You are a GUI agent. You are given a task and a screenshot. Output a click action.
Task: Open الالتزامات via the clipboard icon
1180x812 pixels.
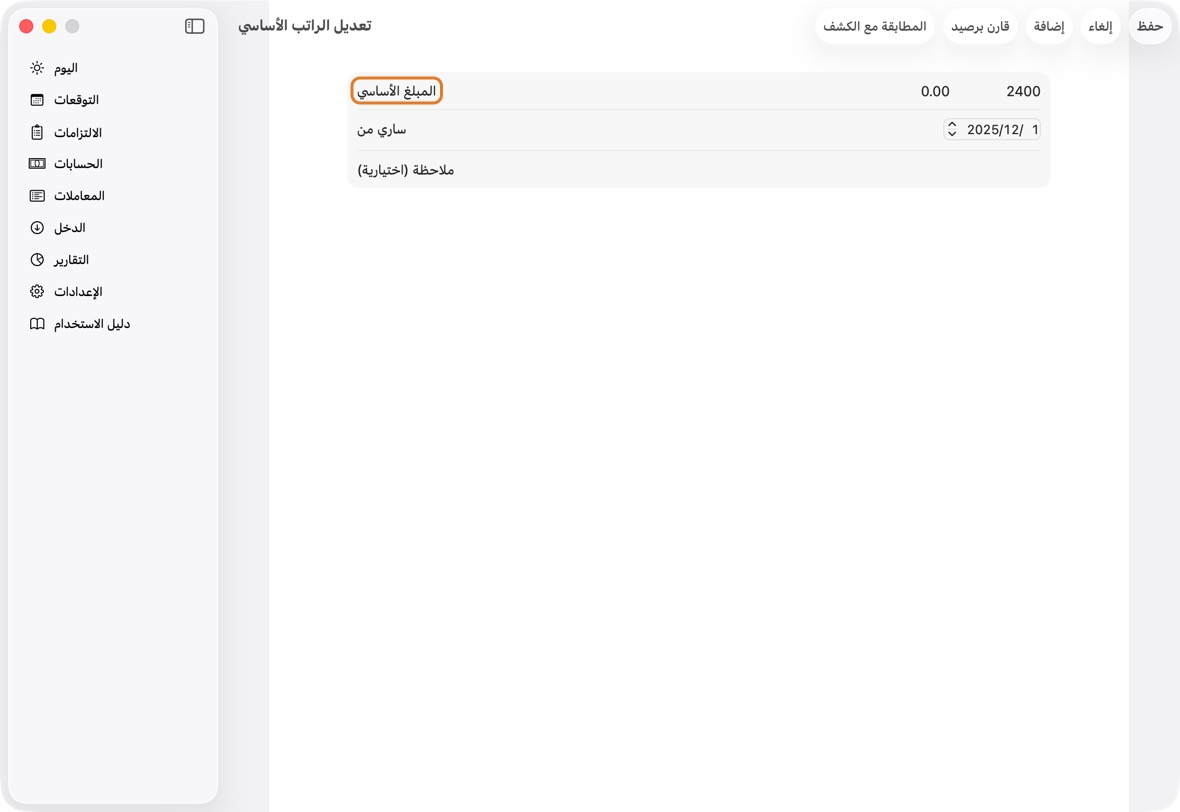[37, 132]
